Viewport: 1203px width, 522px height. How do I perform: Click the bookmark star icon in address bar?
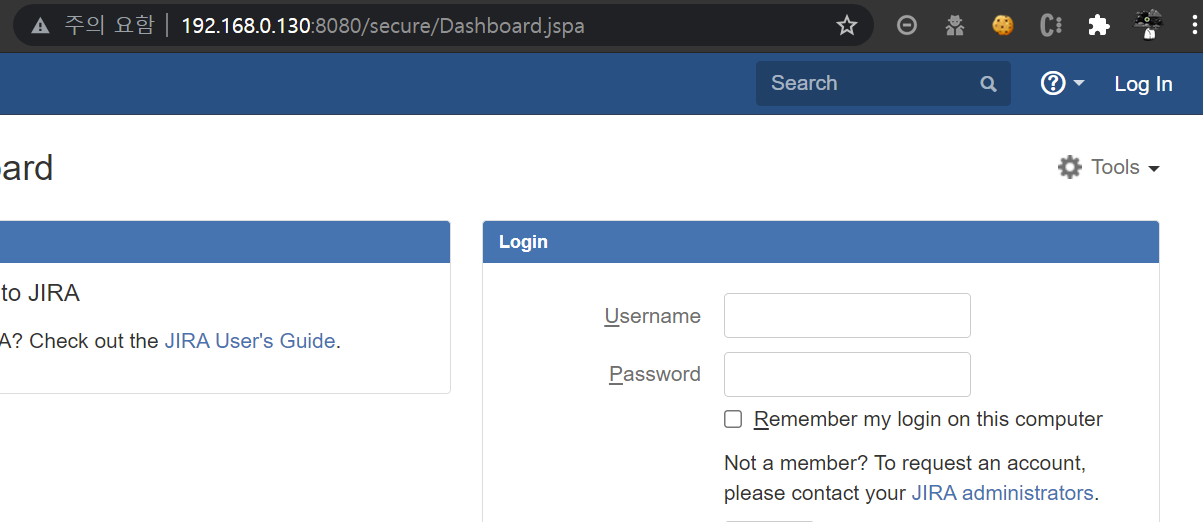(x=847, y=26)
